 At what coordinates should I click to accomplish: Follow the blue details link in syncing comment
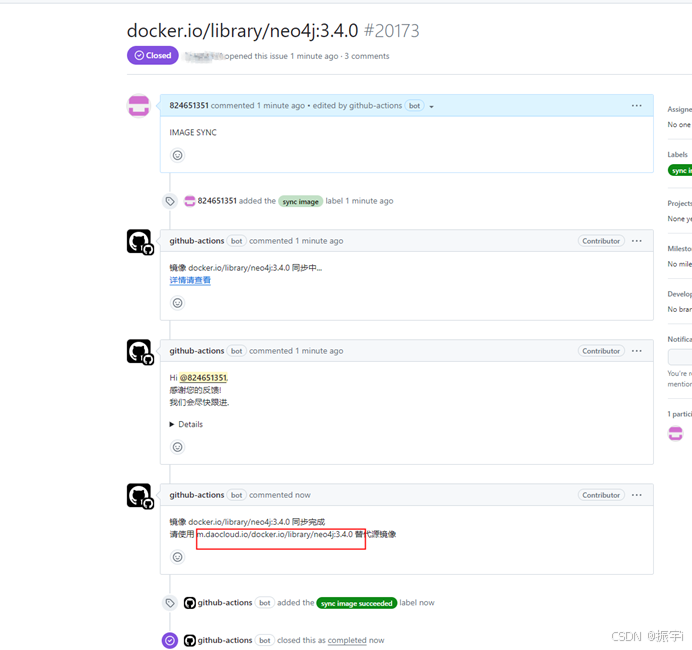[x=190, y=280]
